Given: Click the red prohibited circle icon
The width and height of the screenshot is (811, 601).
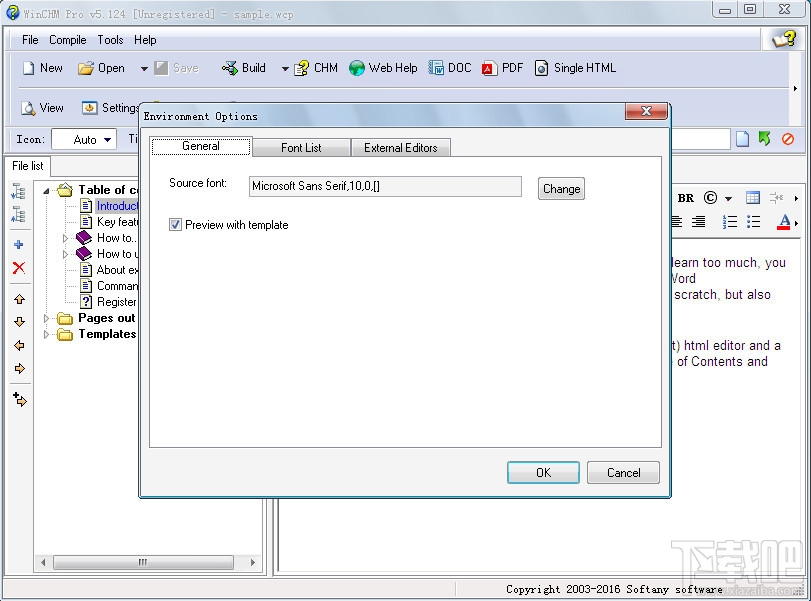Looking at the screenshot, I should (788, 139).
